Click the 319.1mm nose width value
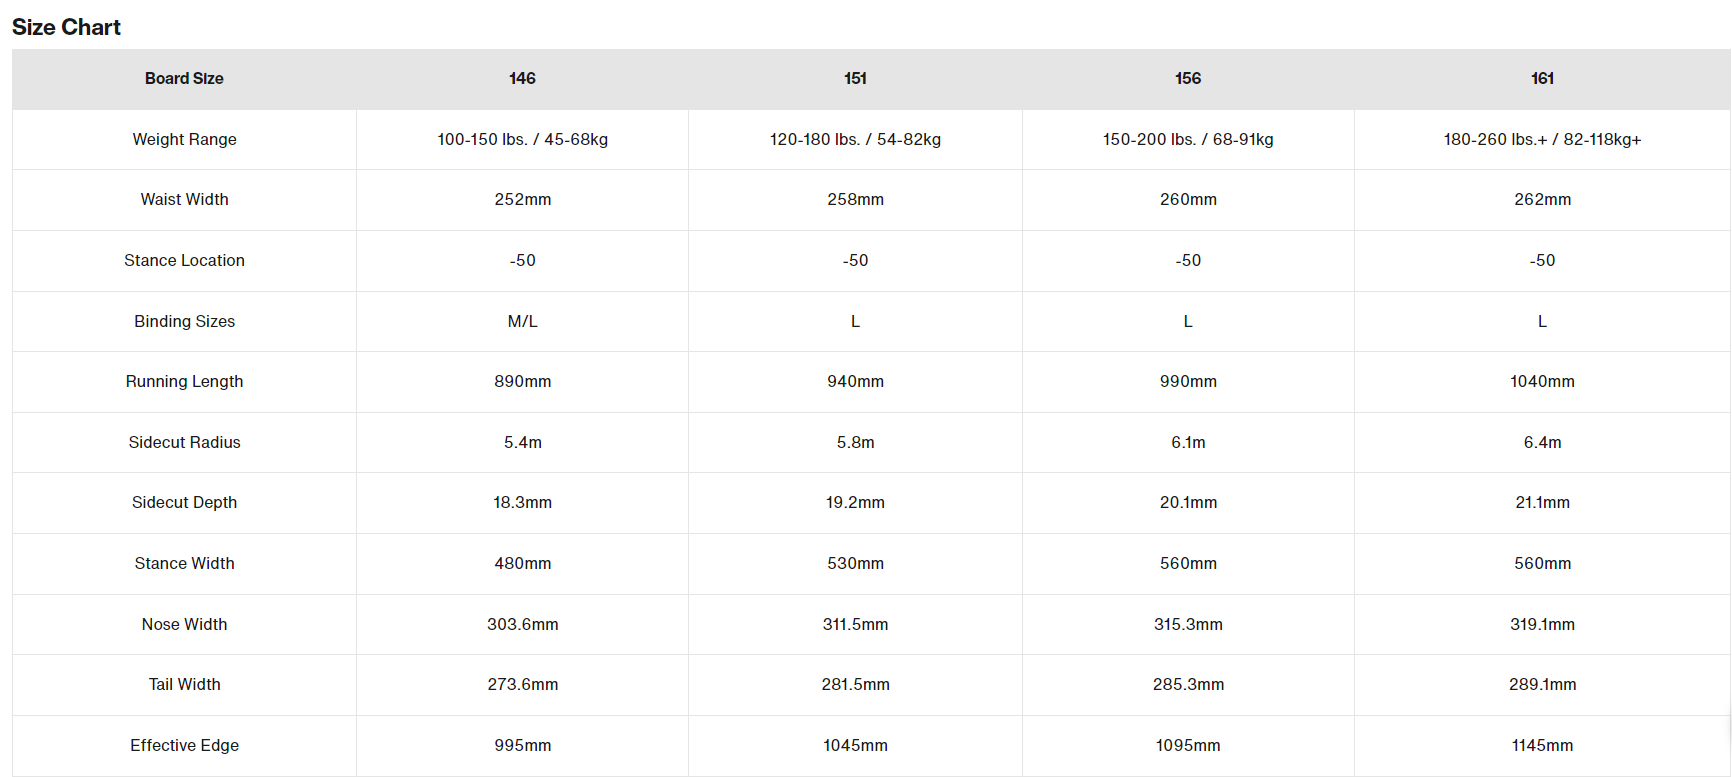1732x777 pixels. (x=1542, y=624)
